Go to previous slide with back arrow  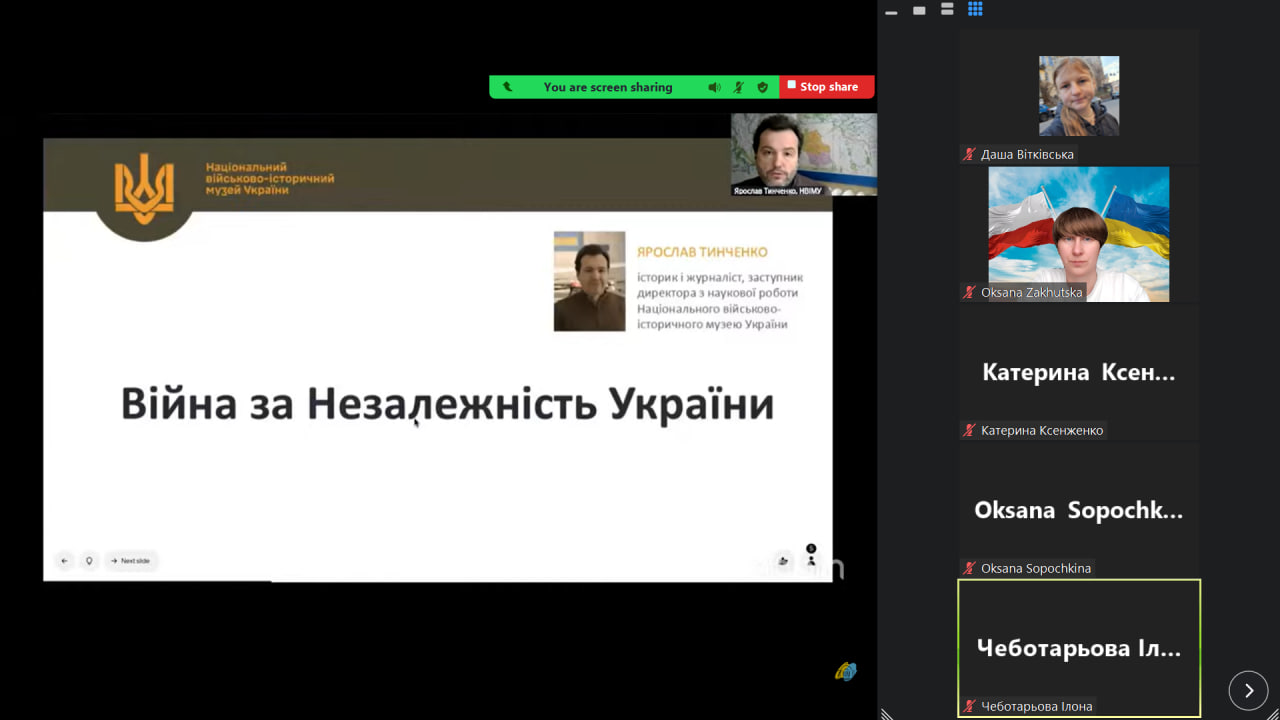[x=65, y=561]
